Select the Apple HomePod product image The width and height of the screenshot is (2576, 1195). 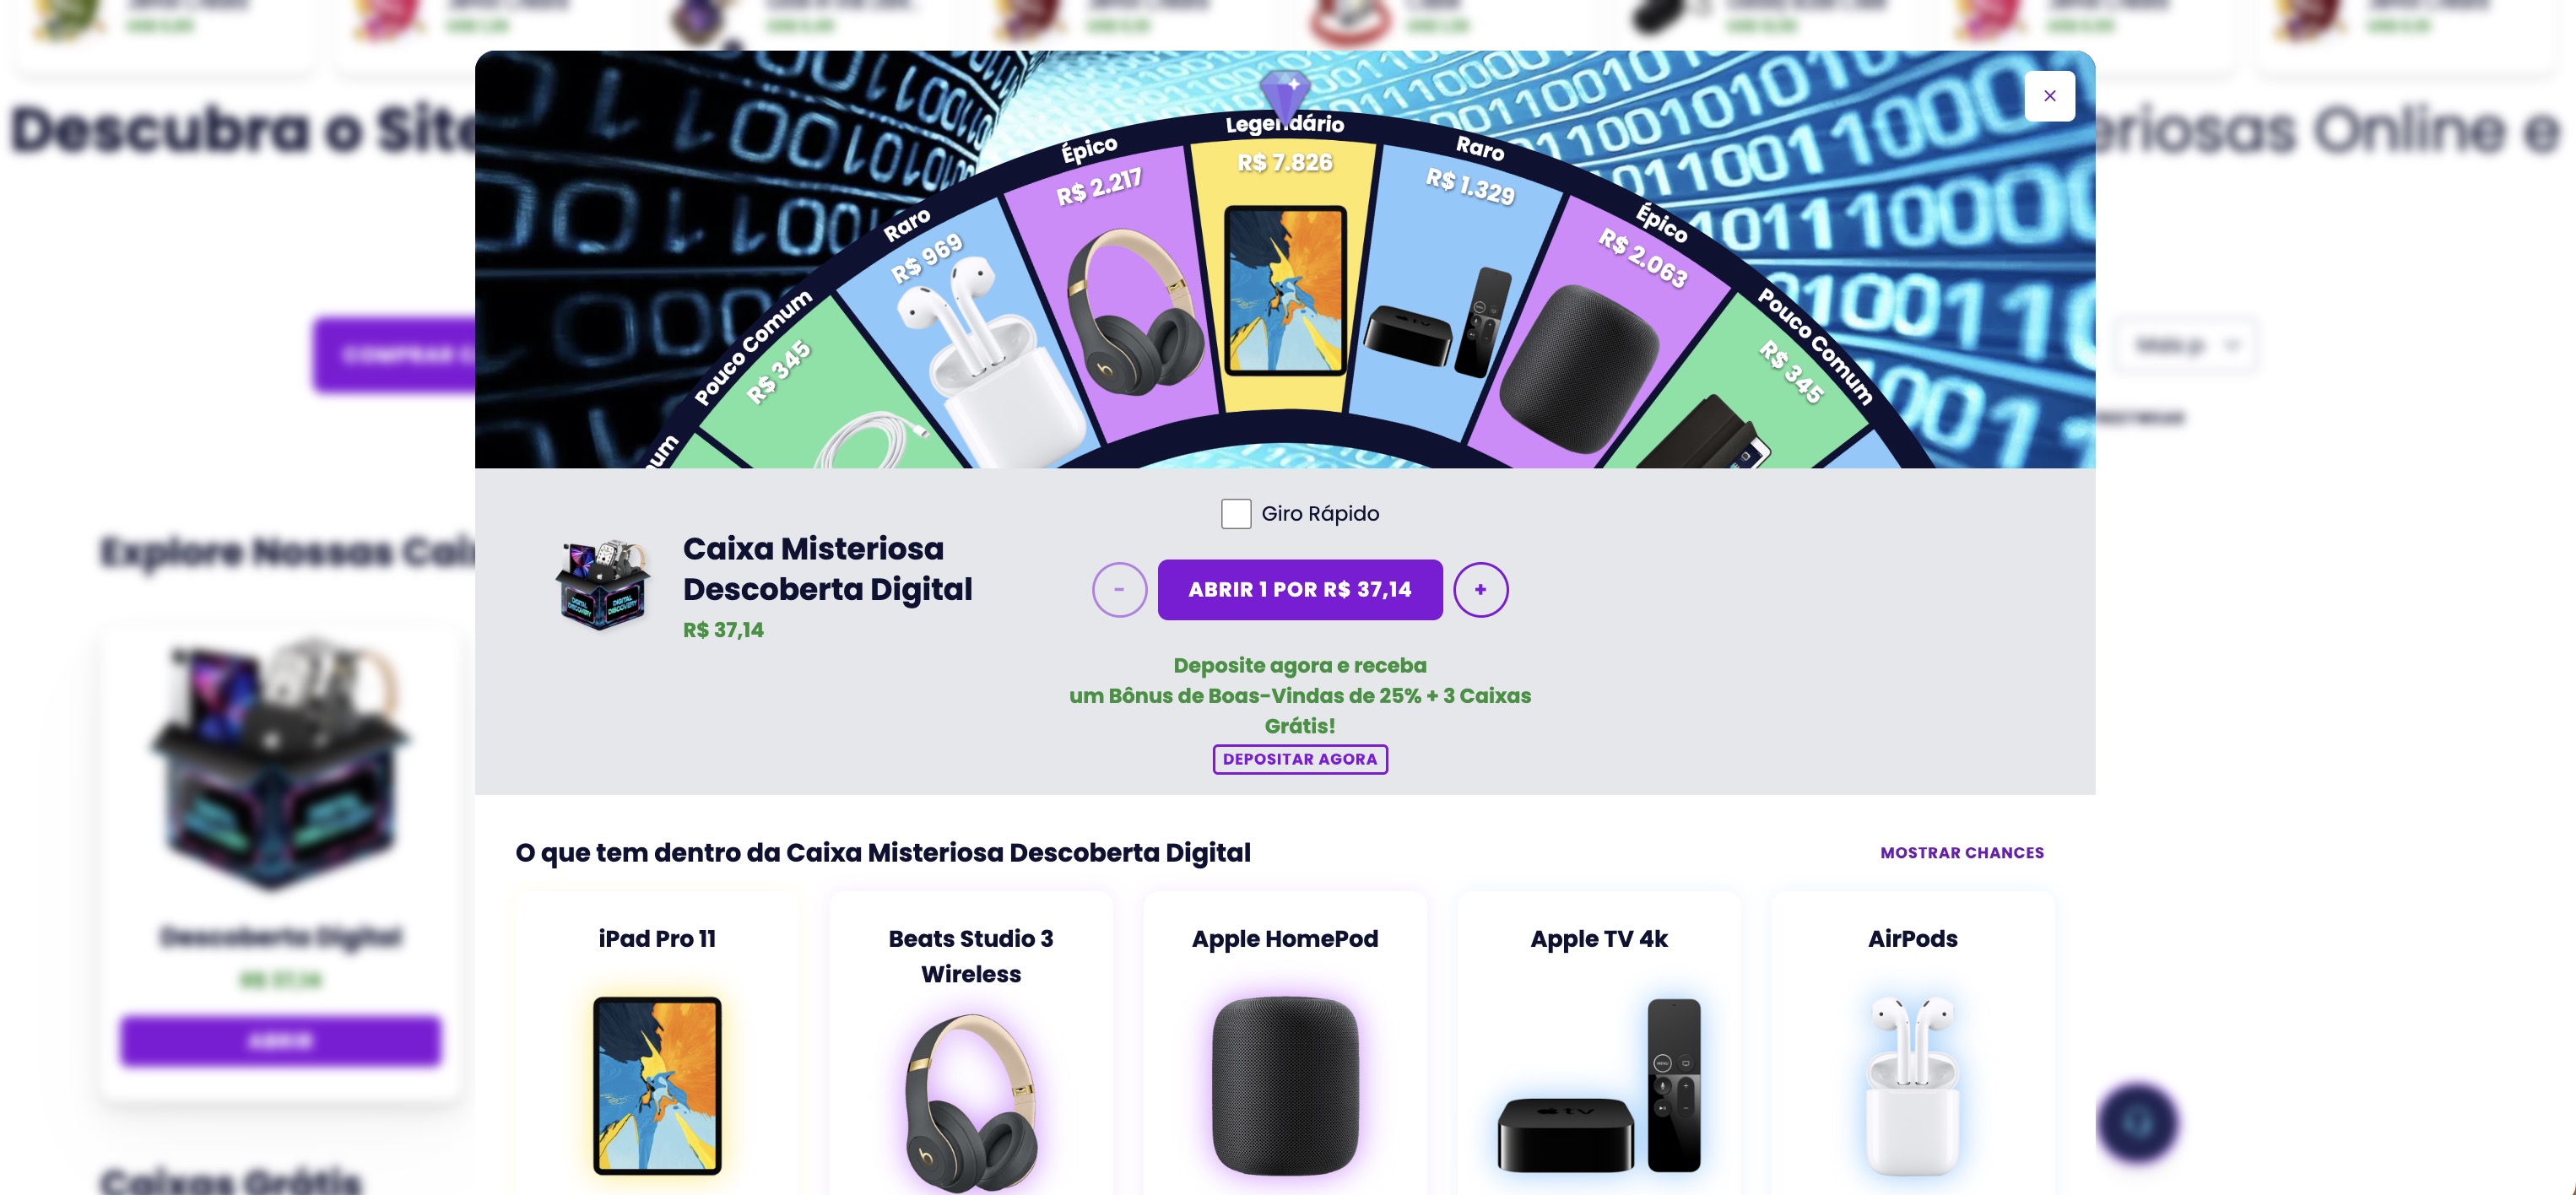1285,1085
